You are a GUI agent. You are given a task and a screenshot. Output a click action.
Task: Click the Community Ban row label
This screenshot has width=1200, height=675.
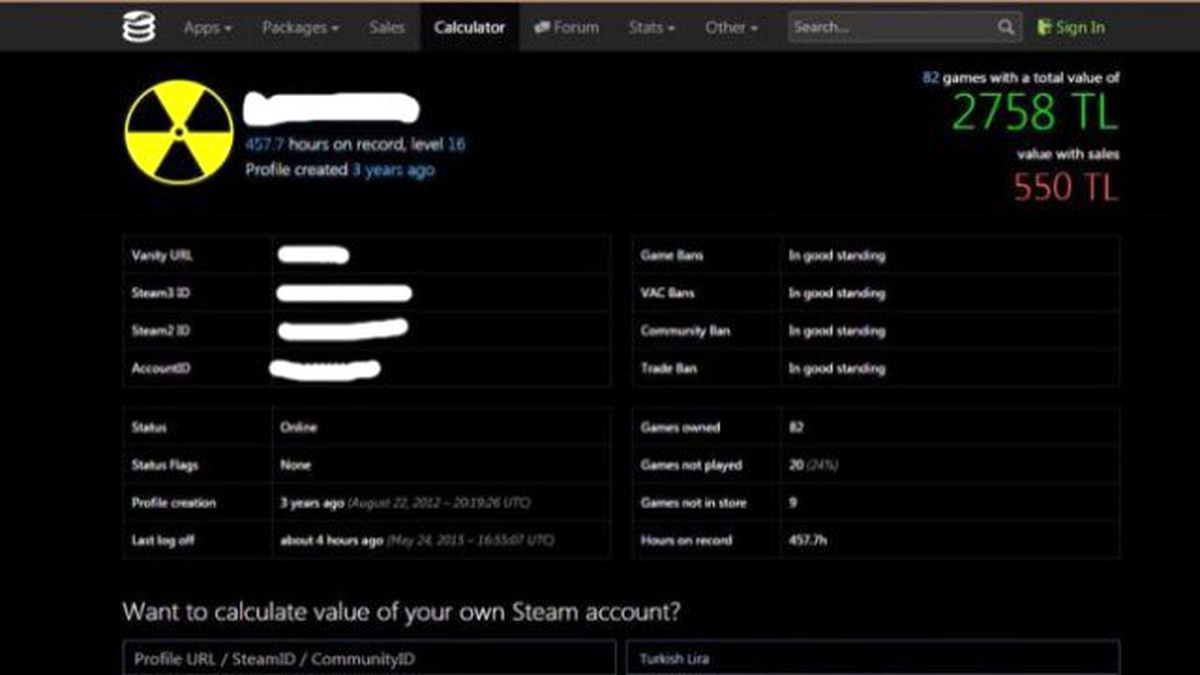click(x=685, y=331)
